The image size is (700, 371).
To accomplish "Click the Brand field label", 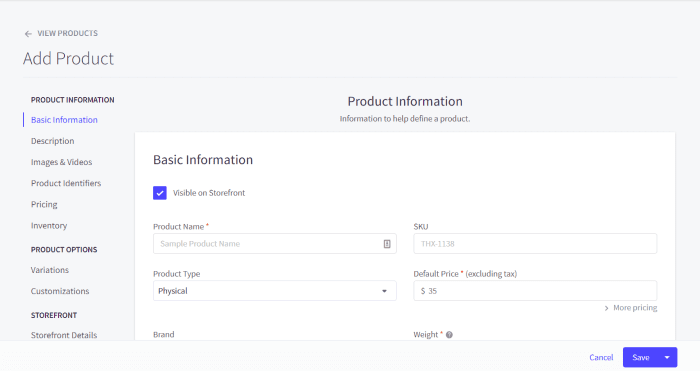I will [164, 334].
